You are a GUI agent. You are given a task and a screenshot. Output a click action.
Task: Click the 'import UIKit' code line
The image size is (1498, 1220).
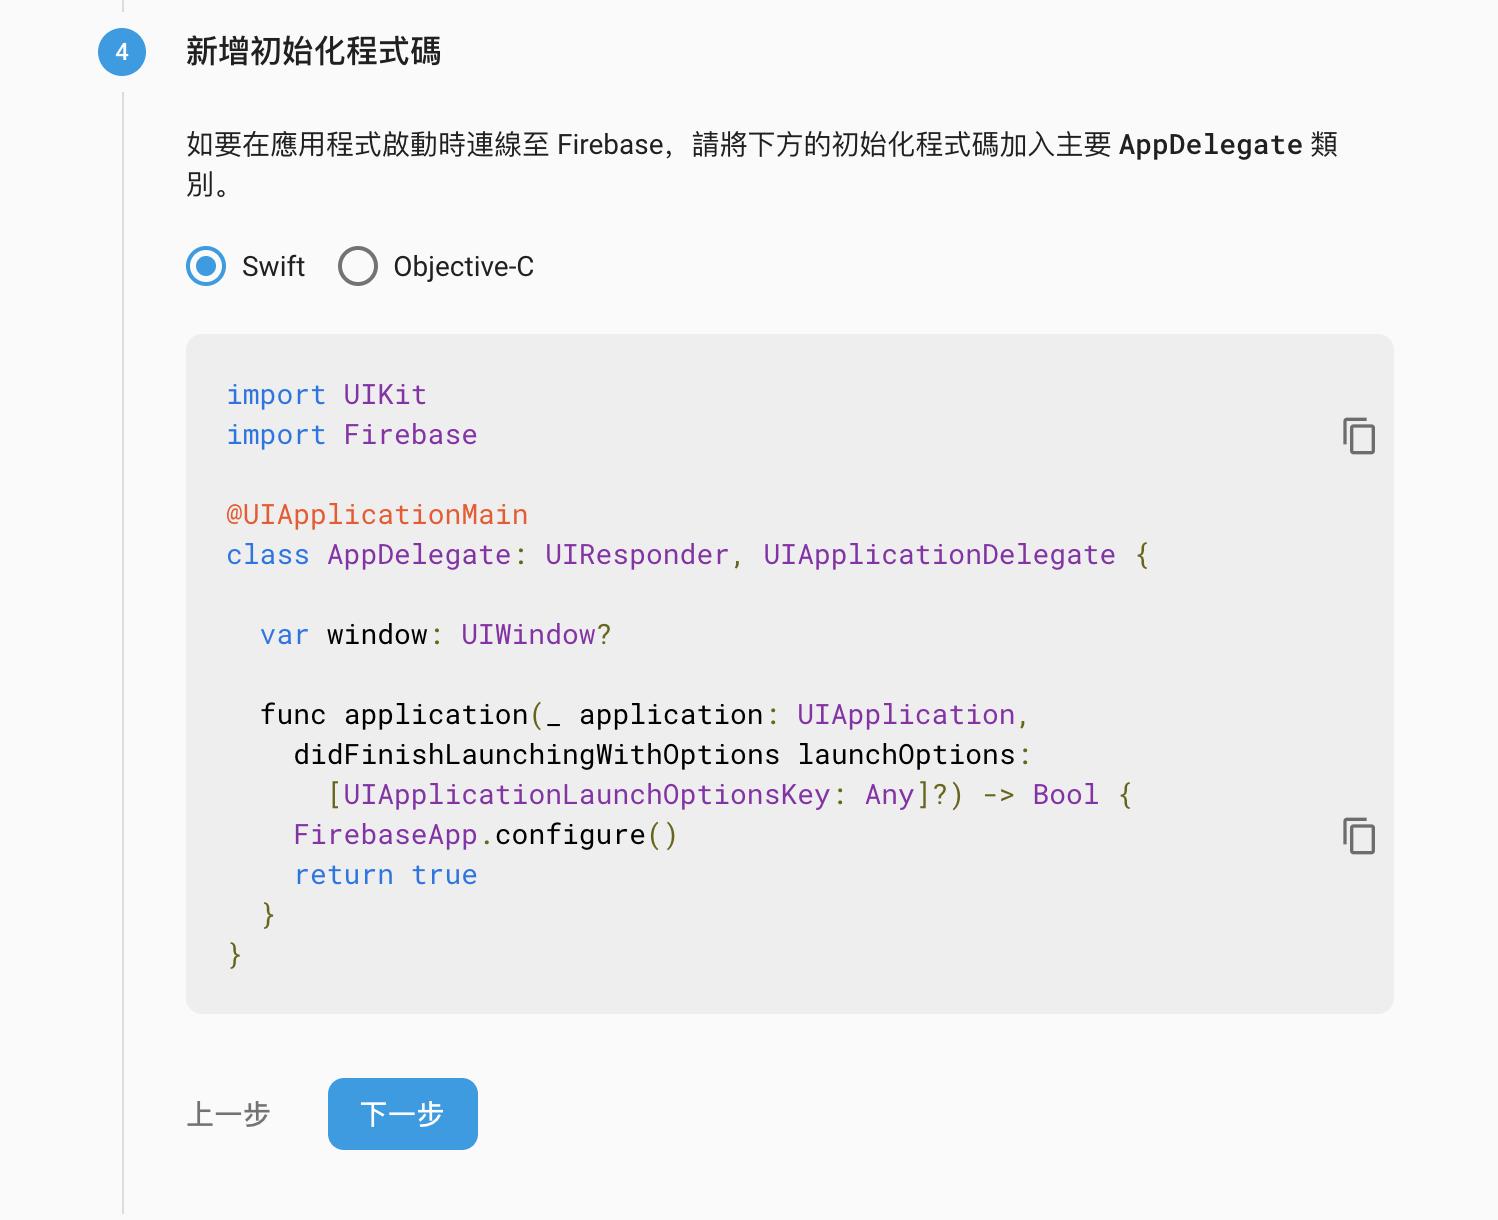point(326,395)
